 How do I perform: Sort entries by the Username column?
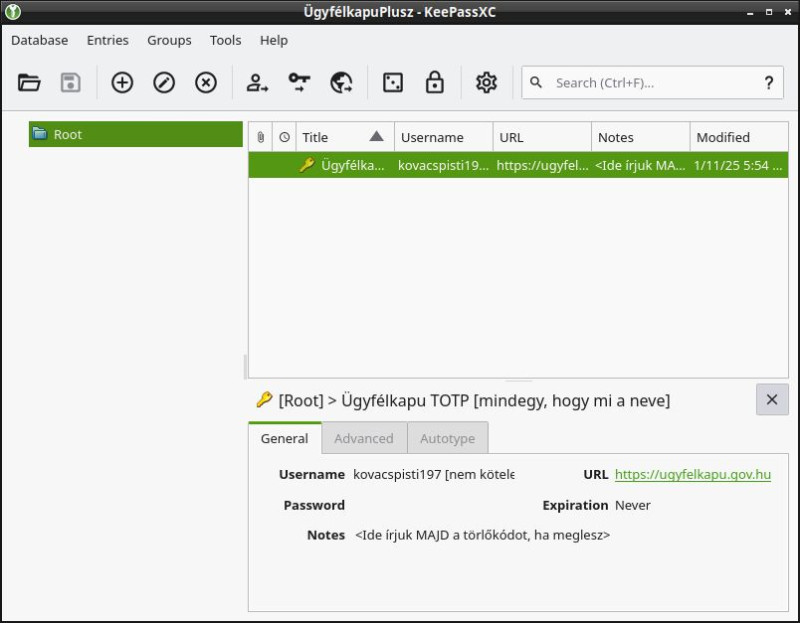[x=443, y=137]
